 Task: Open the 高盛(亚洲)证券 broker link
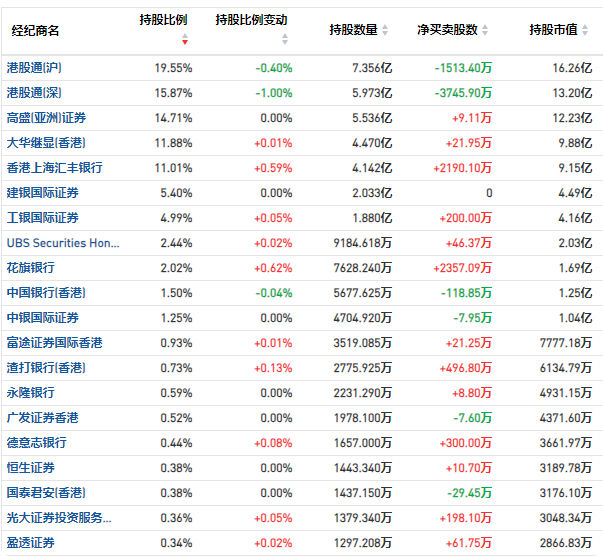pyautogui.click(x=46, y=118)
